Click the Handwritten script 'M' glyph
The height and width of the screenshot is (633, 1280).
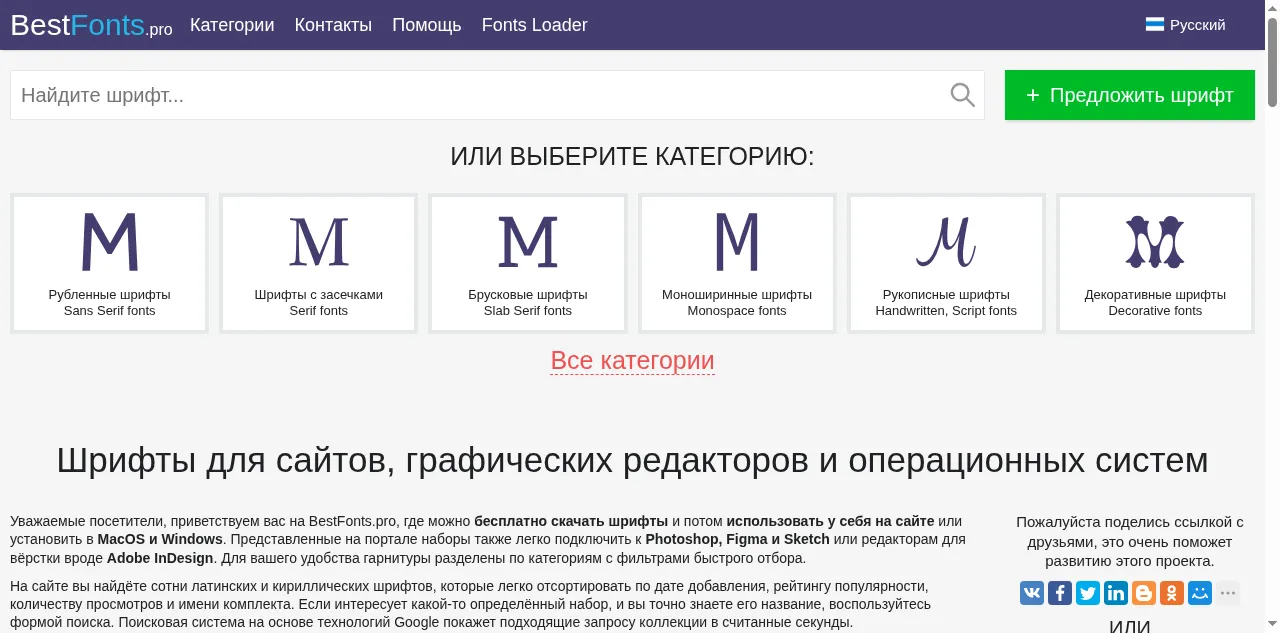coord(946,242)
